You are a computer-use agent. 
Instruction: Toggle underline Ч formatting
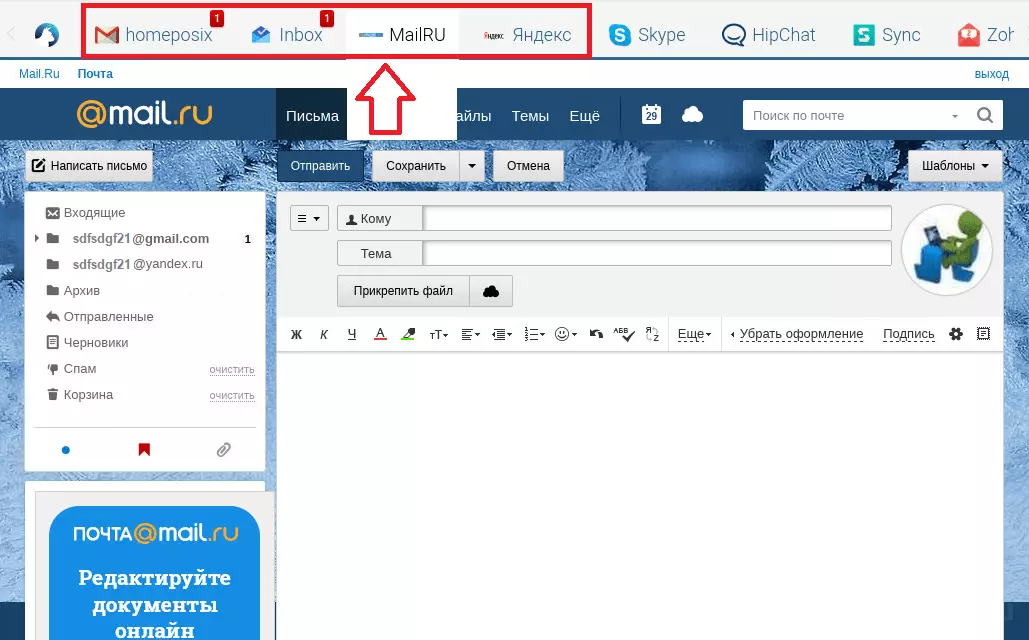tap(352, 334)
